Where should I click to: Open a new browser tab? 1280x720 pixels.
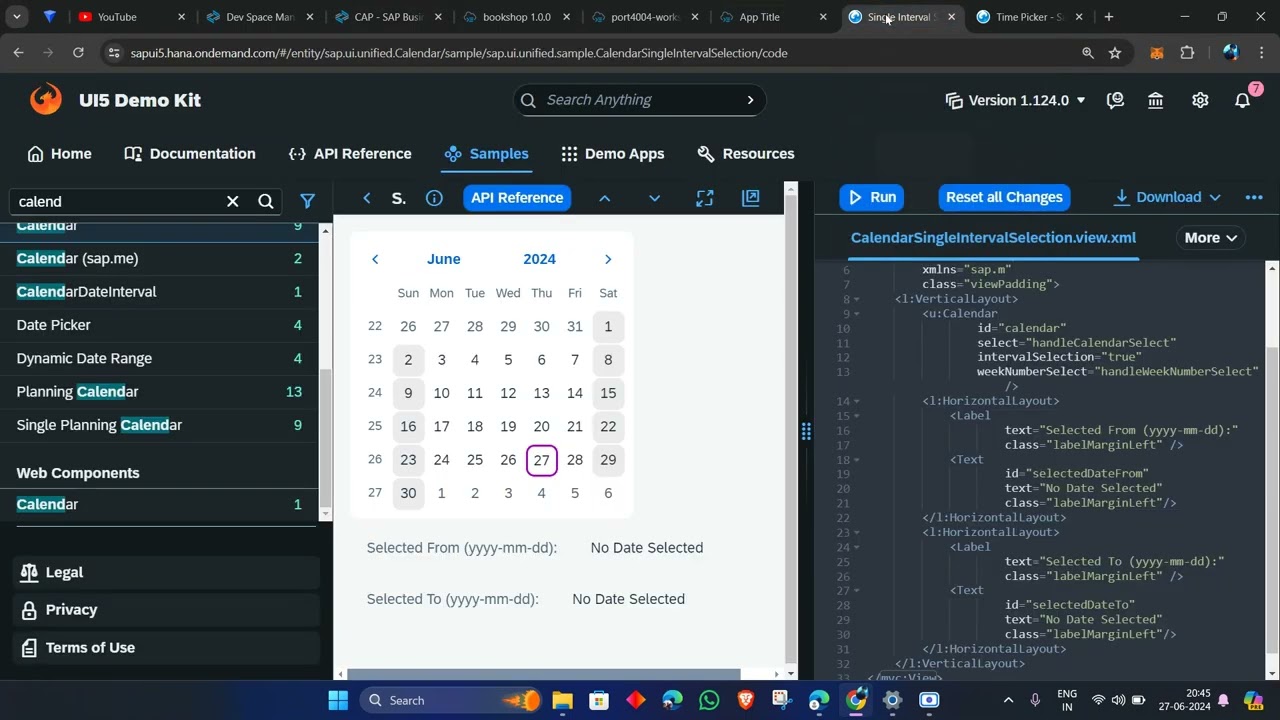click(x=1108, y=17)
